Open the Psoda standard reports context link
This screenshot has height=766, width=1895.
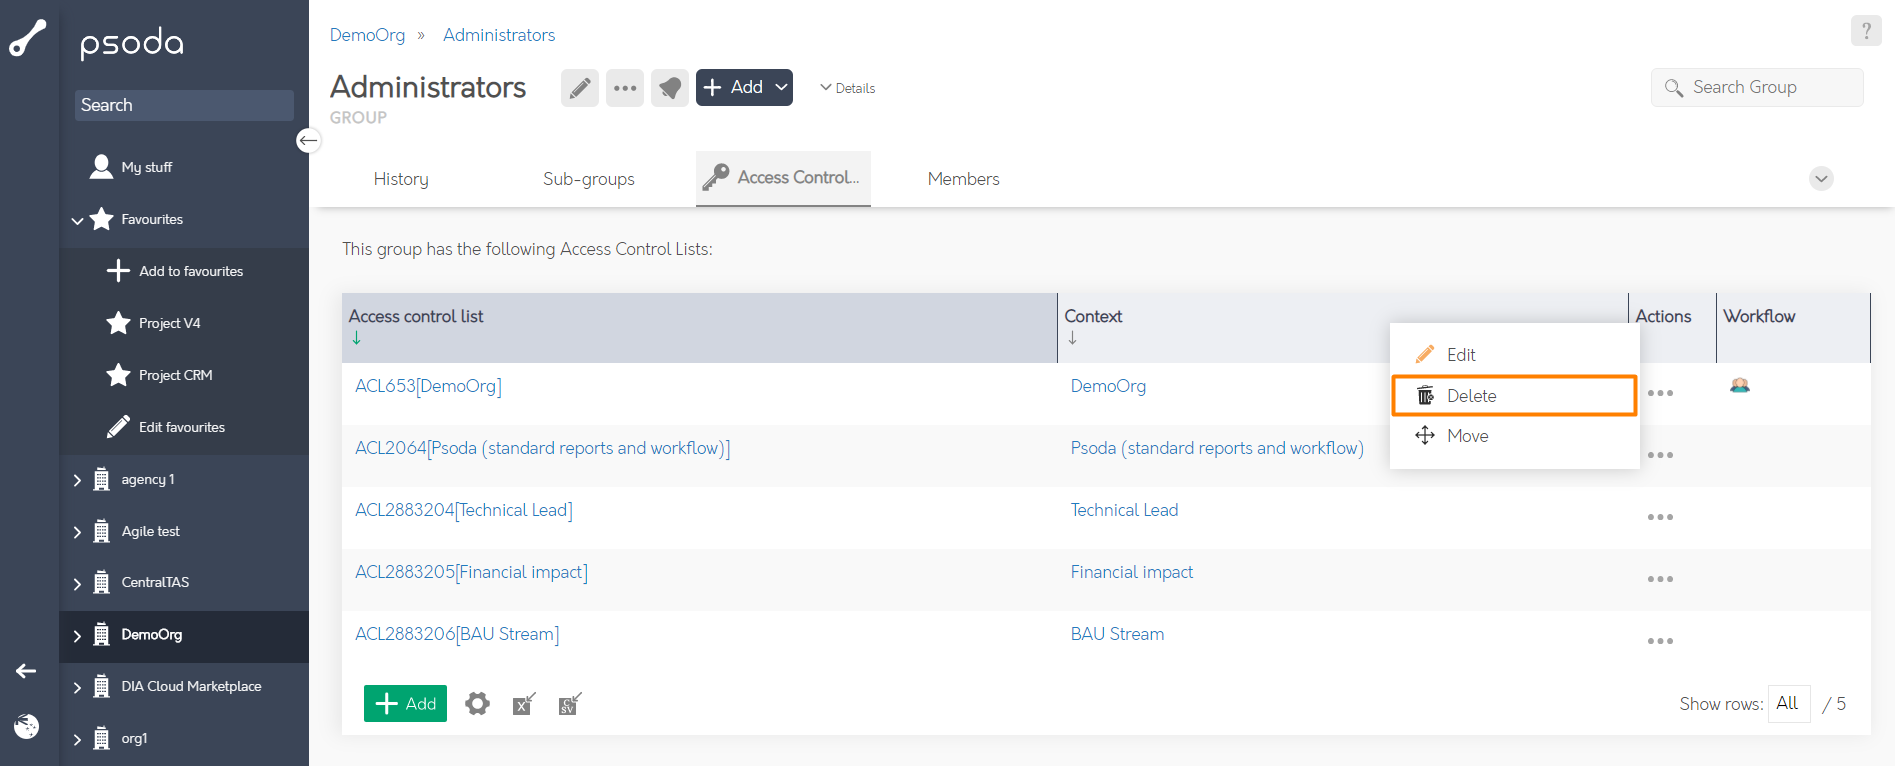click(1217, 448)
